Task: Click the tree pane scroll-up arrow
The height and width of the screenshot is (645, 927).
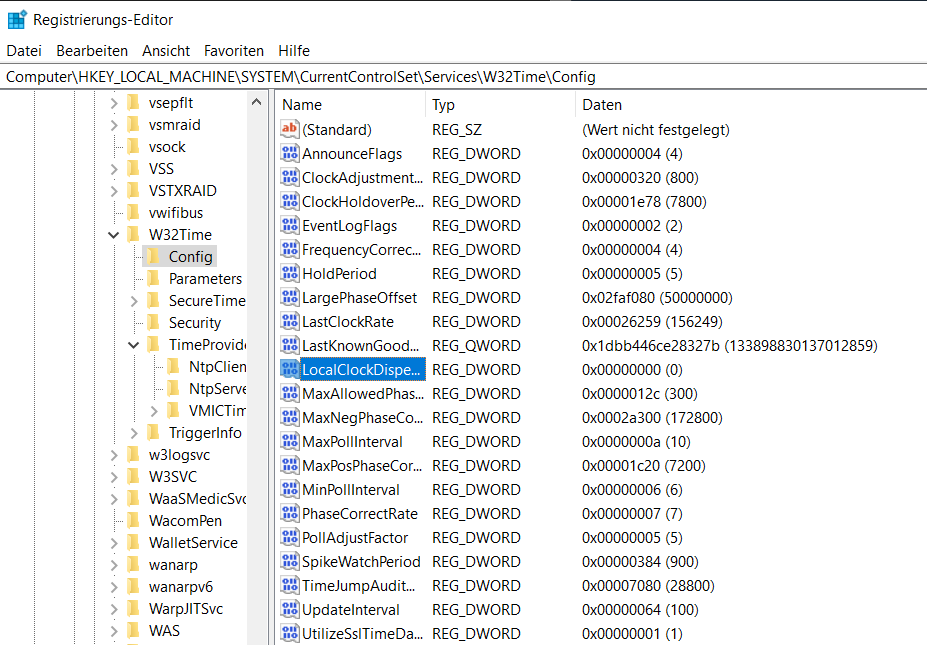Action: pyautogui.click(x=256, y=103)
